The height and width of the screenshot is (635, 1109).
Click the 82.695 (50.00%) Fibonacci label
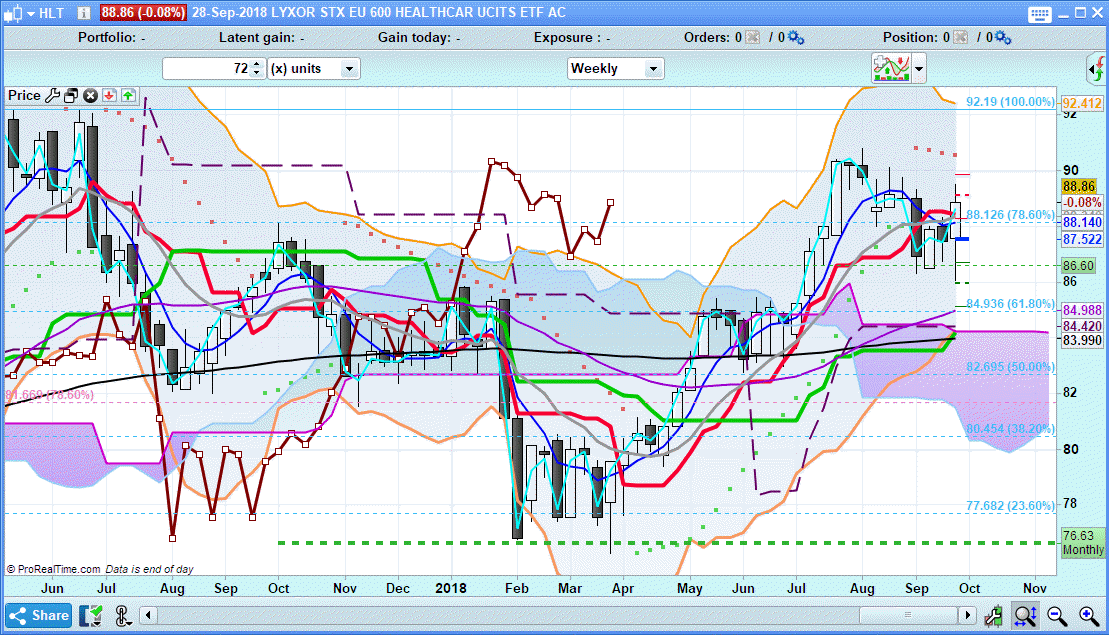click(x=1010, y=367)
